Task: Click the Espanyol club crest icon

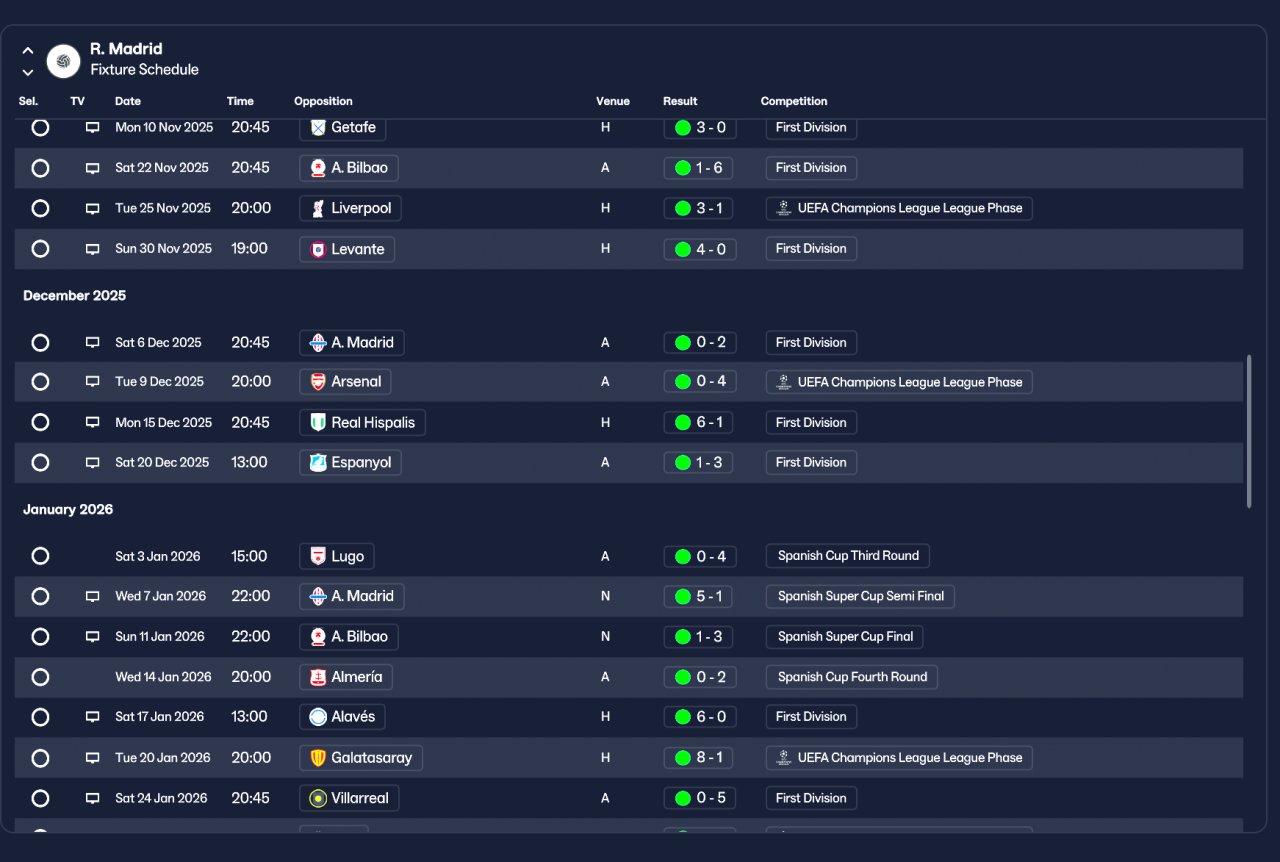Action: [x=318, y=462]
